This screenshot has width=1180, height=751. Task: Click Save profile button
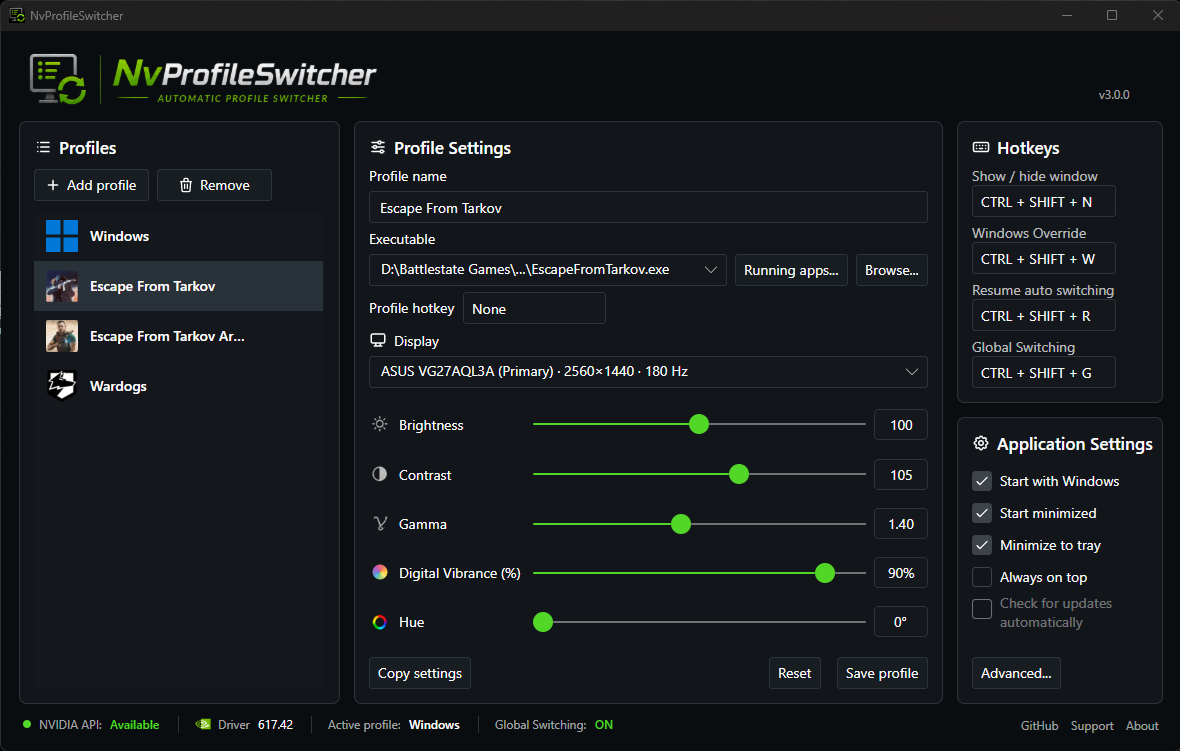882,673
